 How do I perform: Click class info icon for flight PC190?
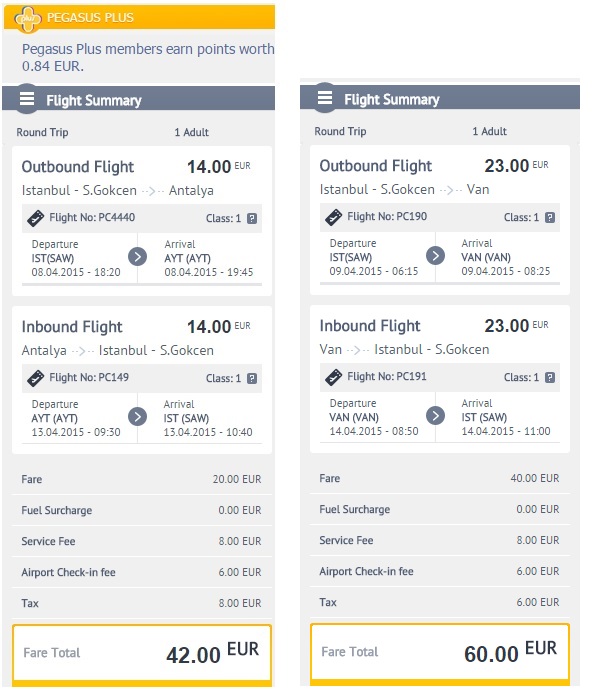tap(550, 217)
